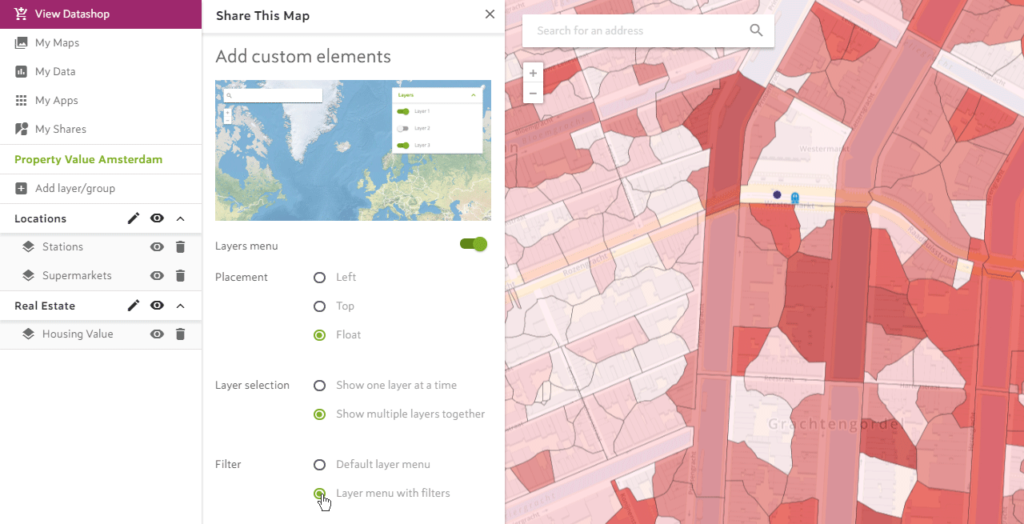Click the Housing Value layer stack icon
1024x524 pixels.
28,334
